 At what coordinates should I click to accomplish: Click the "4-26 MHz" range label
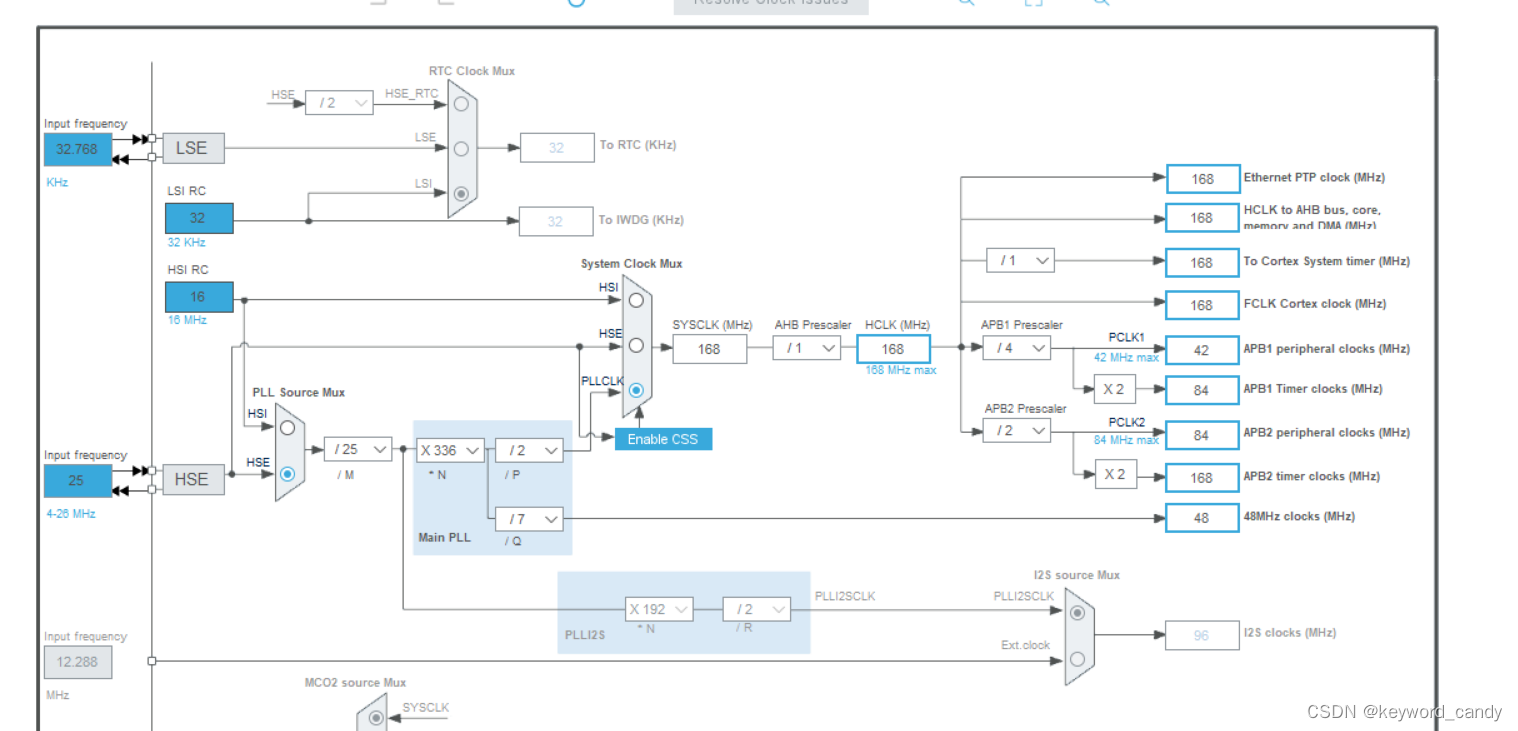[70, 513]
